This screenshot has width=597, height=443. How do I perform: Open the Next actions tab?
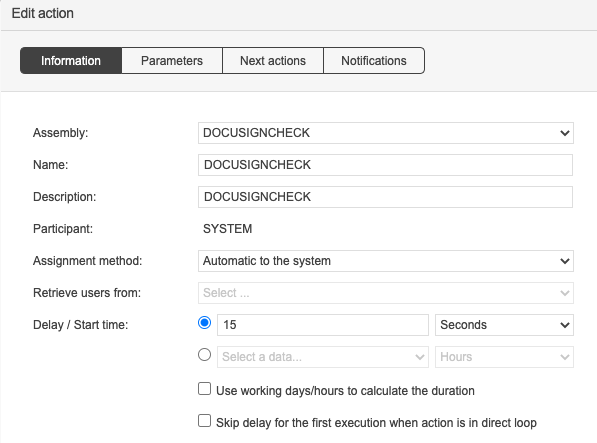coord(273,61)
